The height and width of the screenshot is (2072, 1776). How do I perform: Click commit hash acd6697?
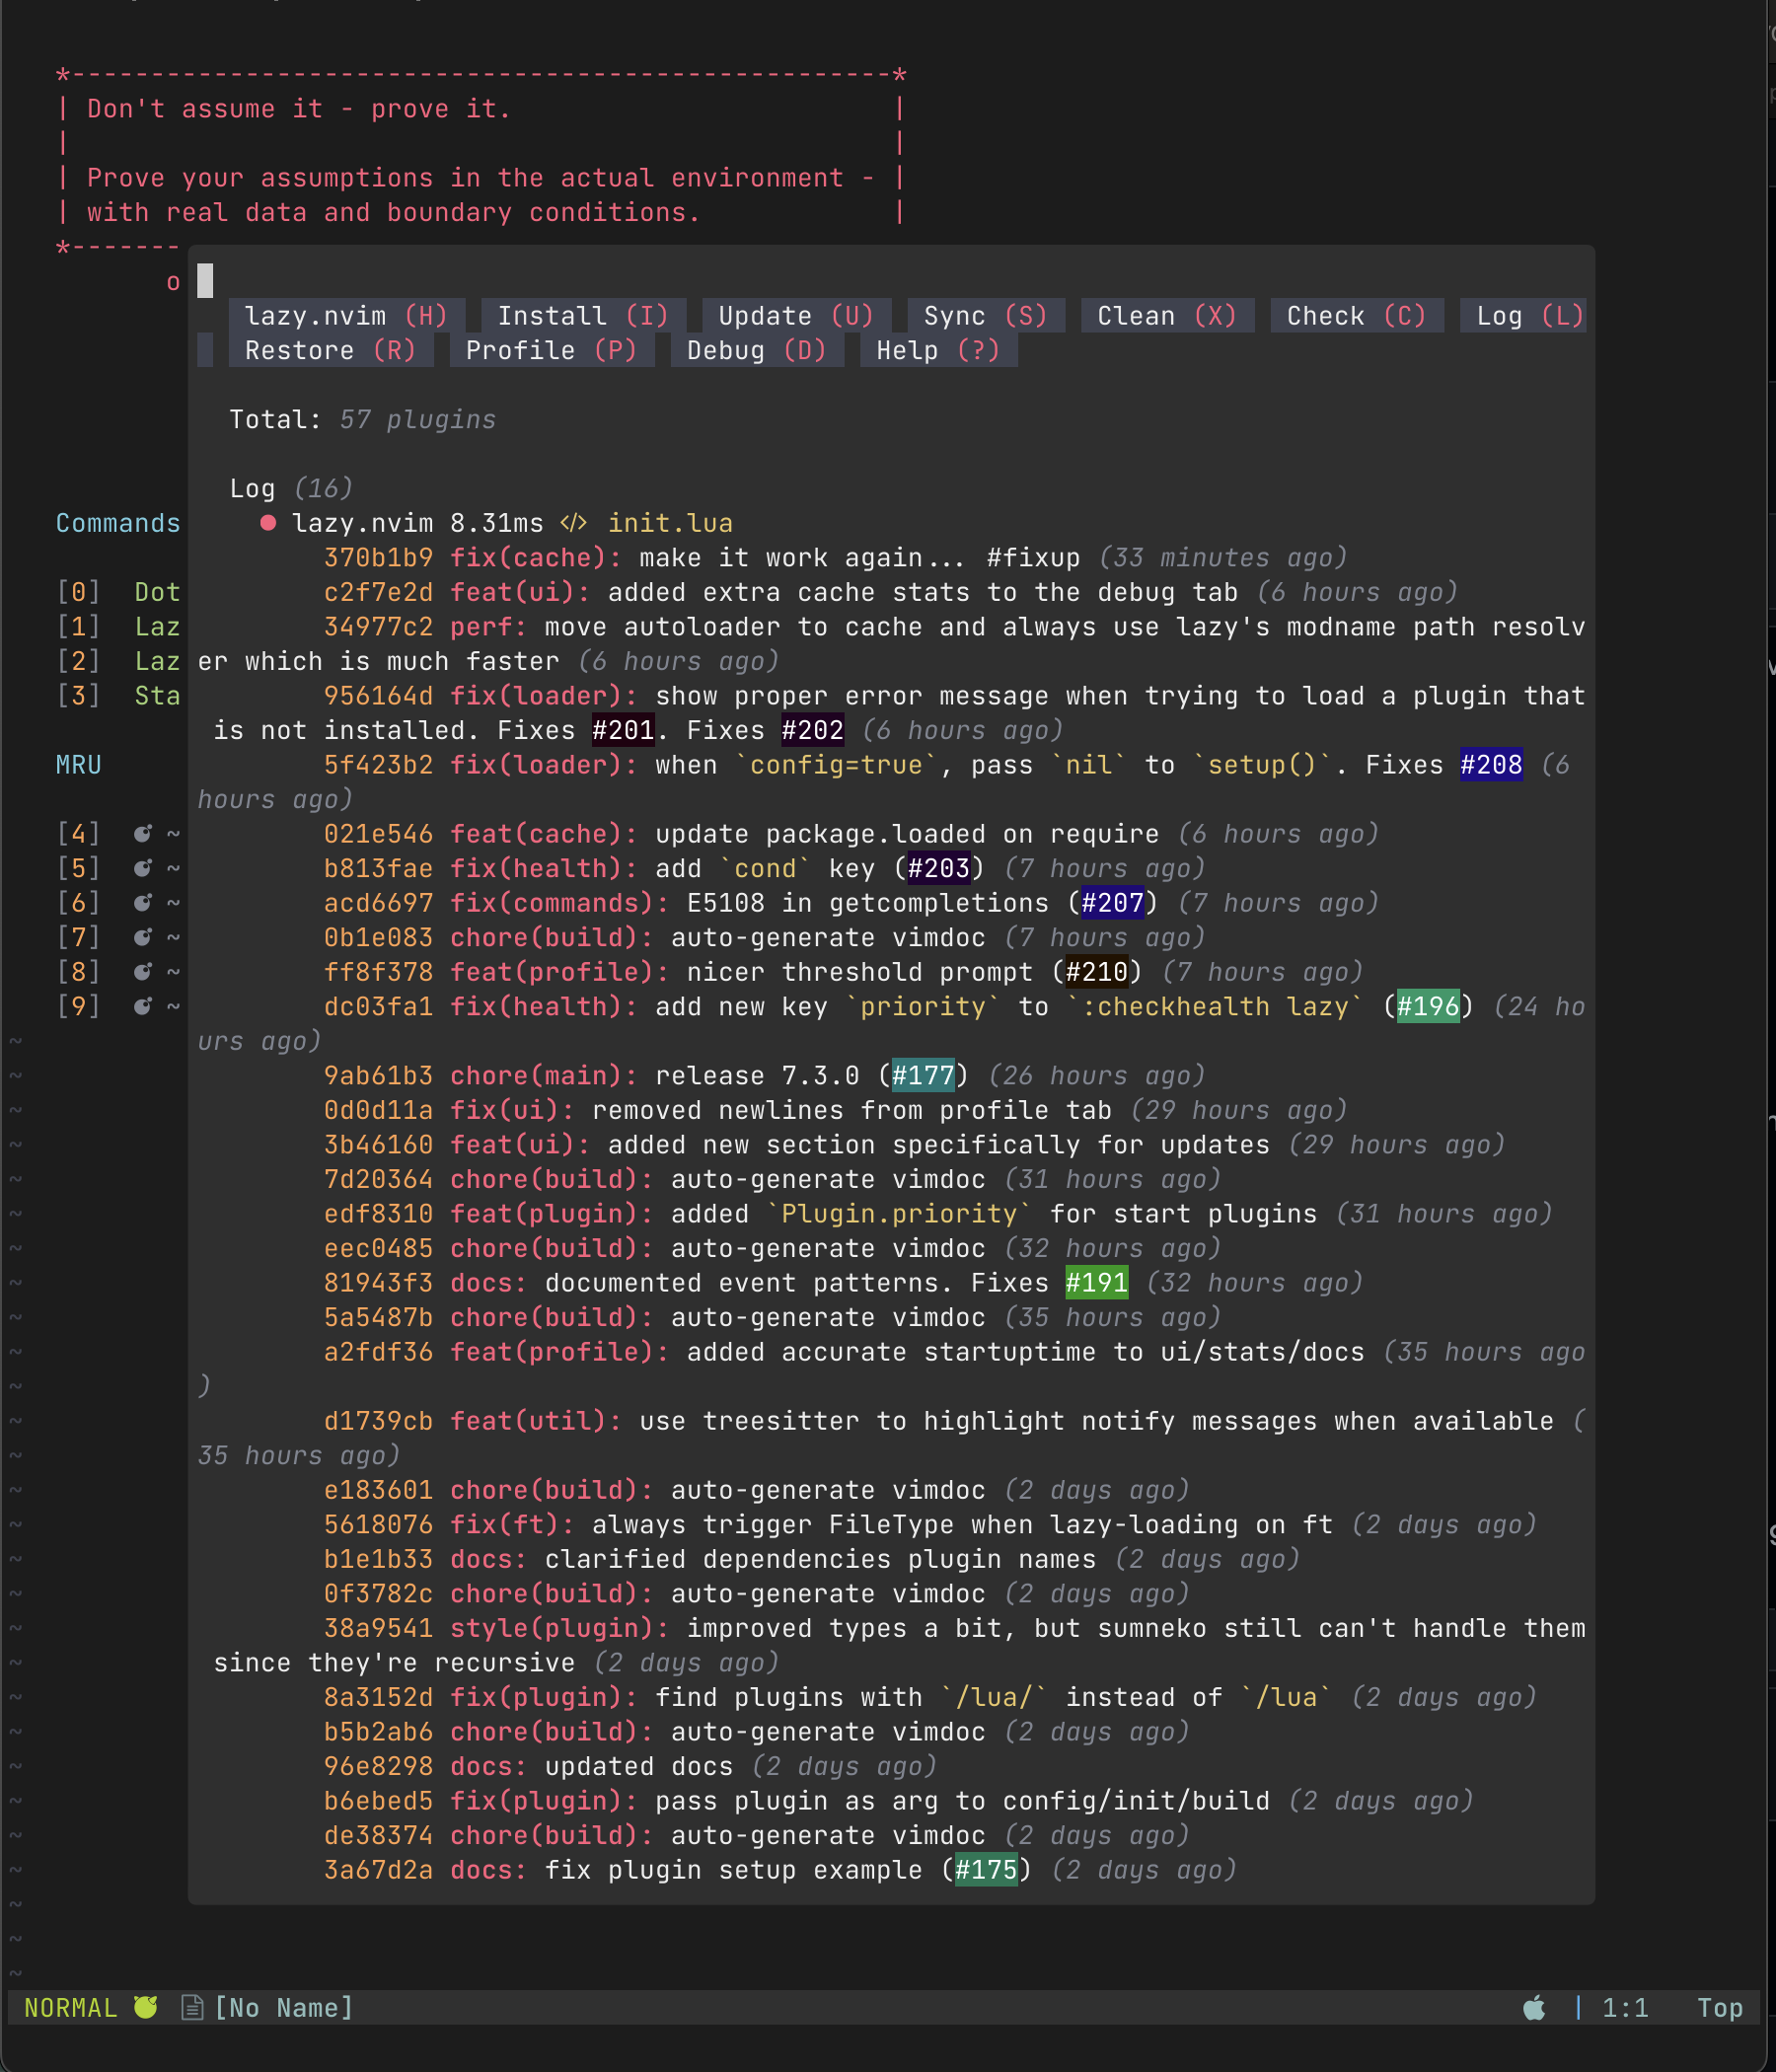[378, 903]
